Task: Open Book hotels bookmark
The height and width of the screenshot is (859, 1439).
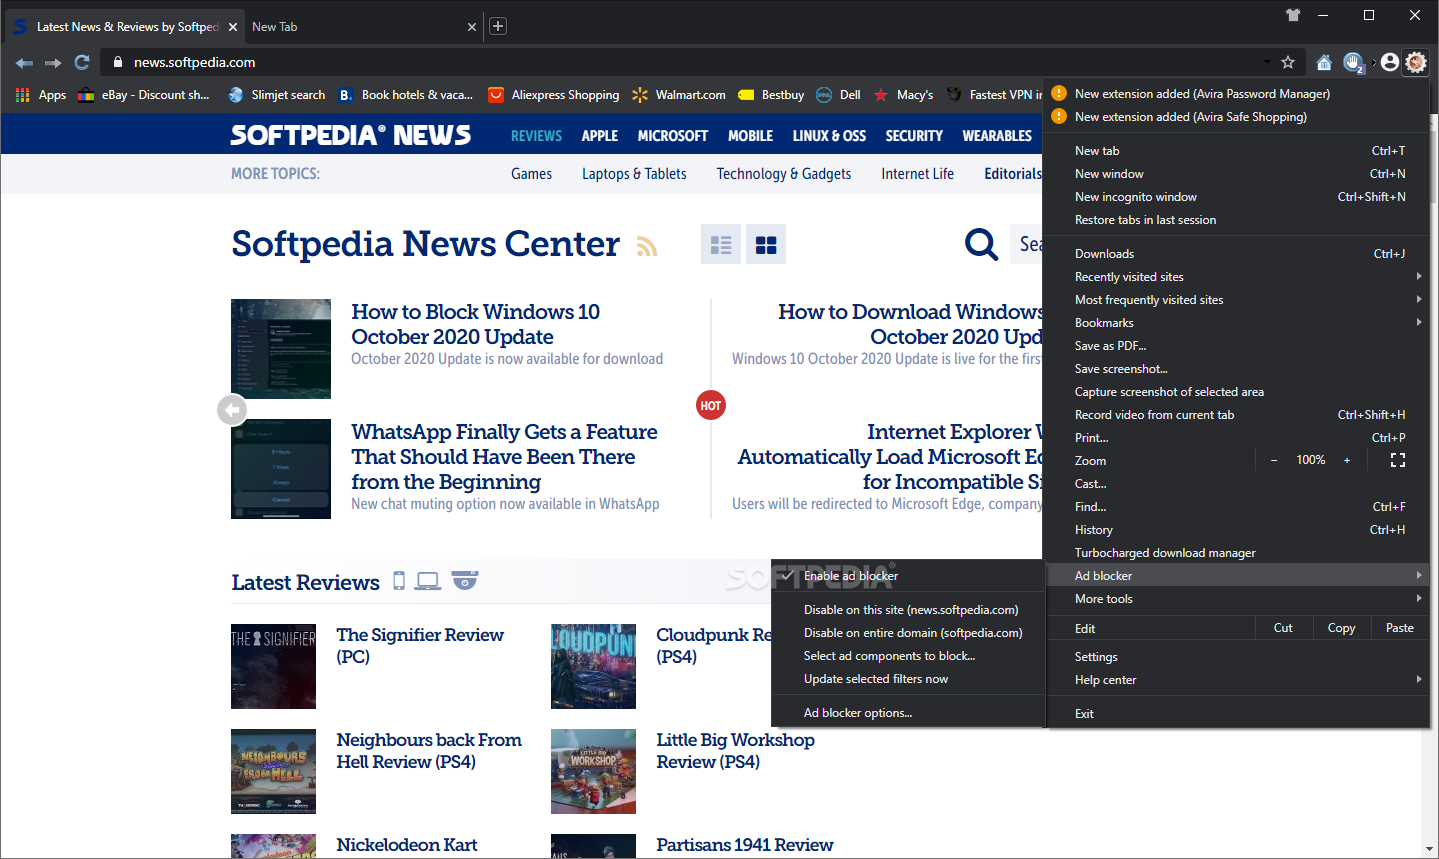Action: tap(406, 95)
